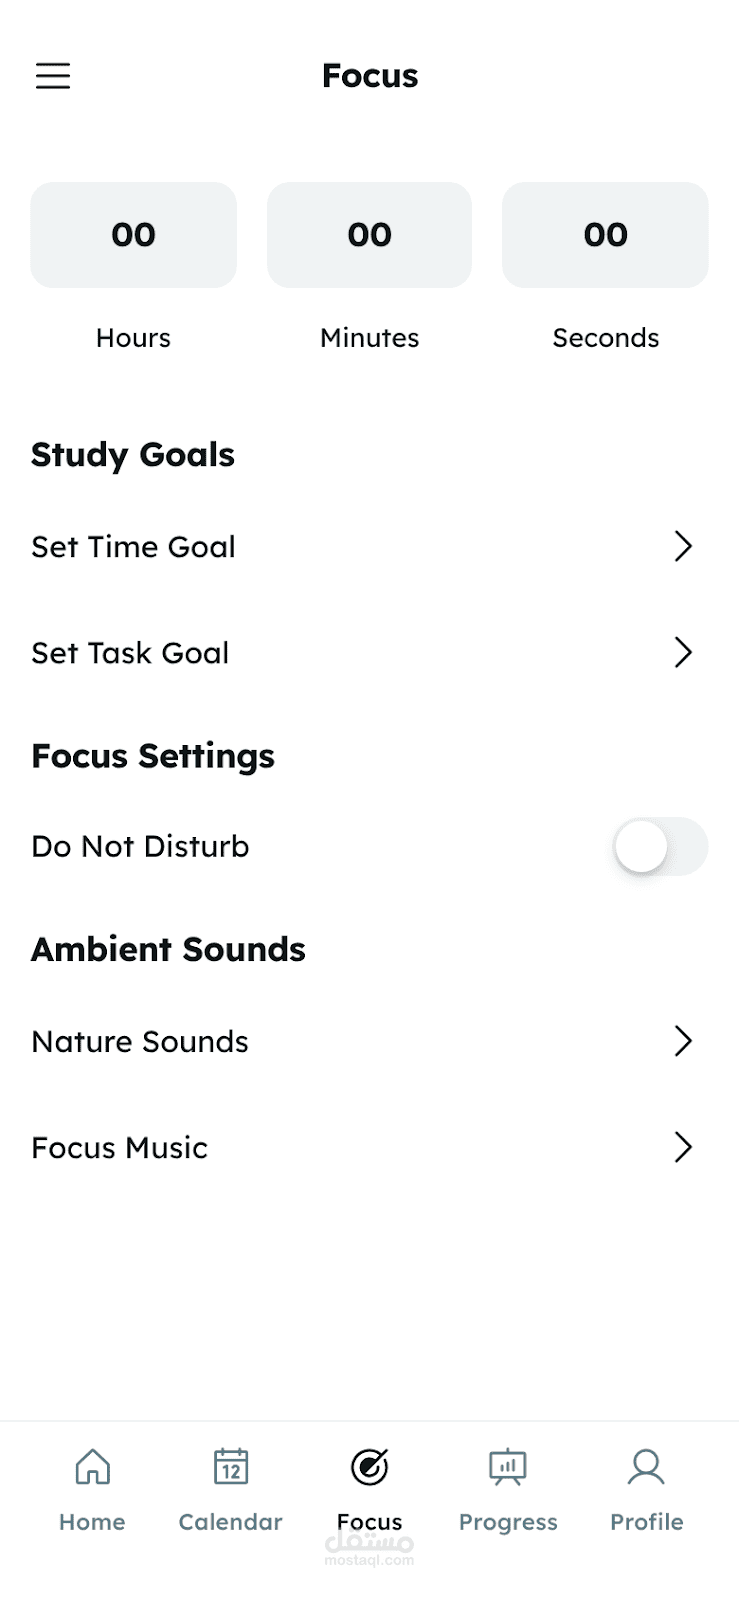
Task: Tap the Focus target icon
Action: (369, 1467)
